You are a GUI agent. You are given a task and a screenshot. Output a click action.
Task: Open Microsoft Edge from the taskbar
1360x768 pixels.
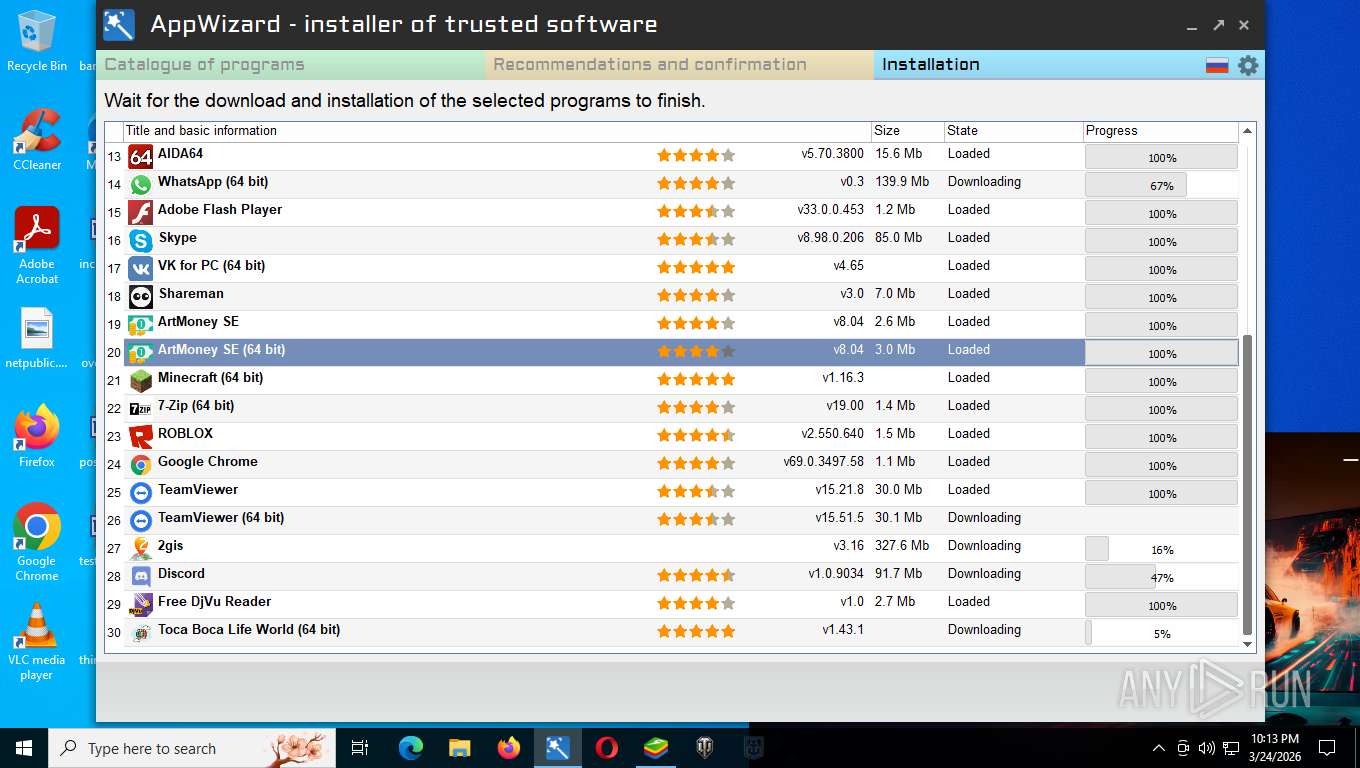(411, 748)
